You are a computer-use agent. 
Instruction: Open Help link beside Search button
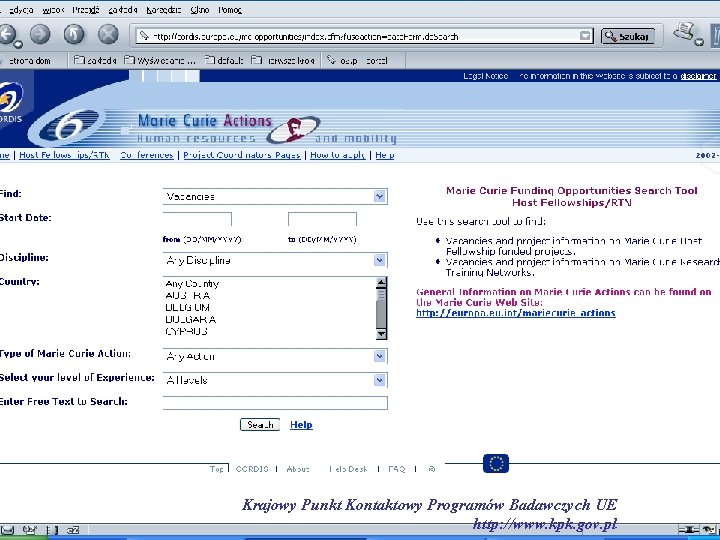[301, 425]
